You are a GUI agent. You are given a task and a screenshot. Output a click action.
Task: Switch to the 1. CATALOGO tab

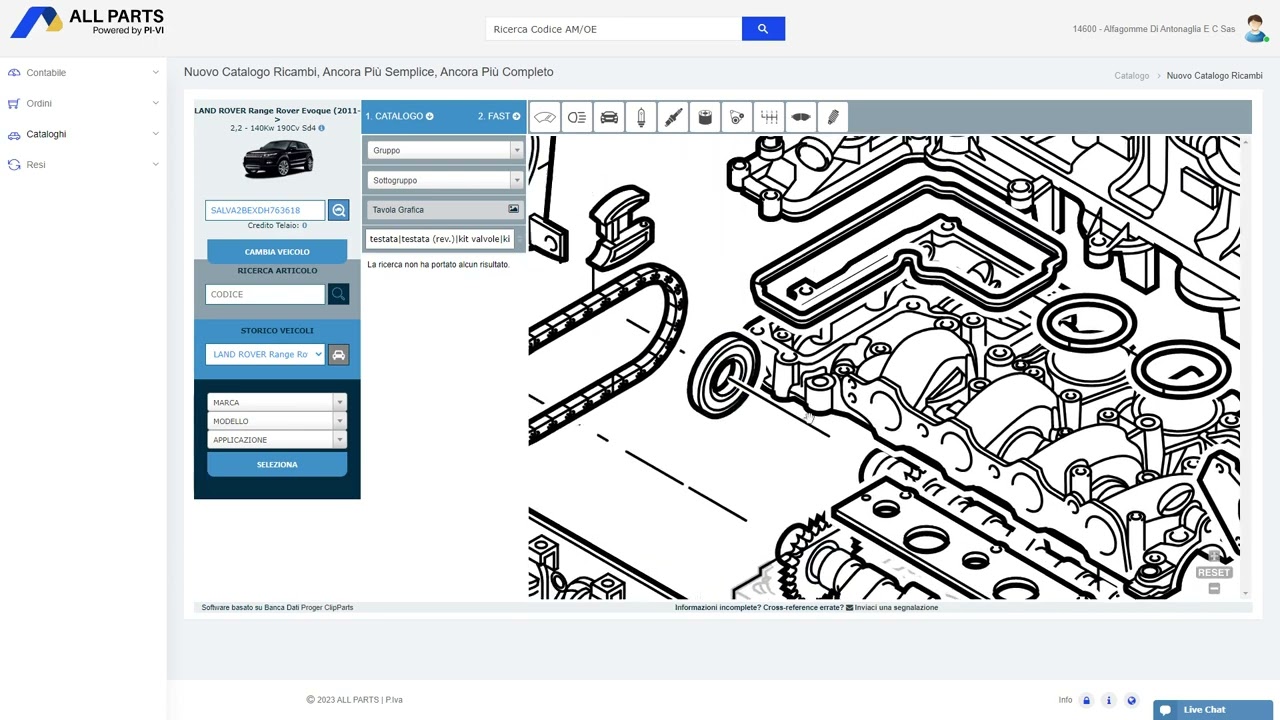(399, 116)
